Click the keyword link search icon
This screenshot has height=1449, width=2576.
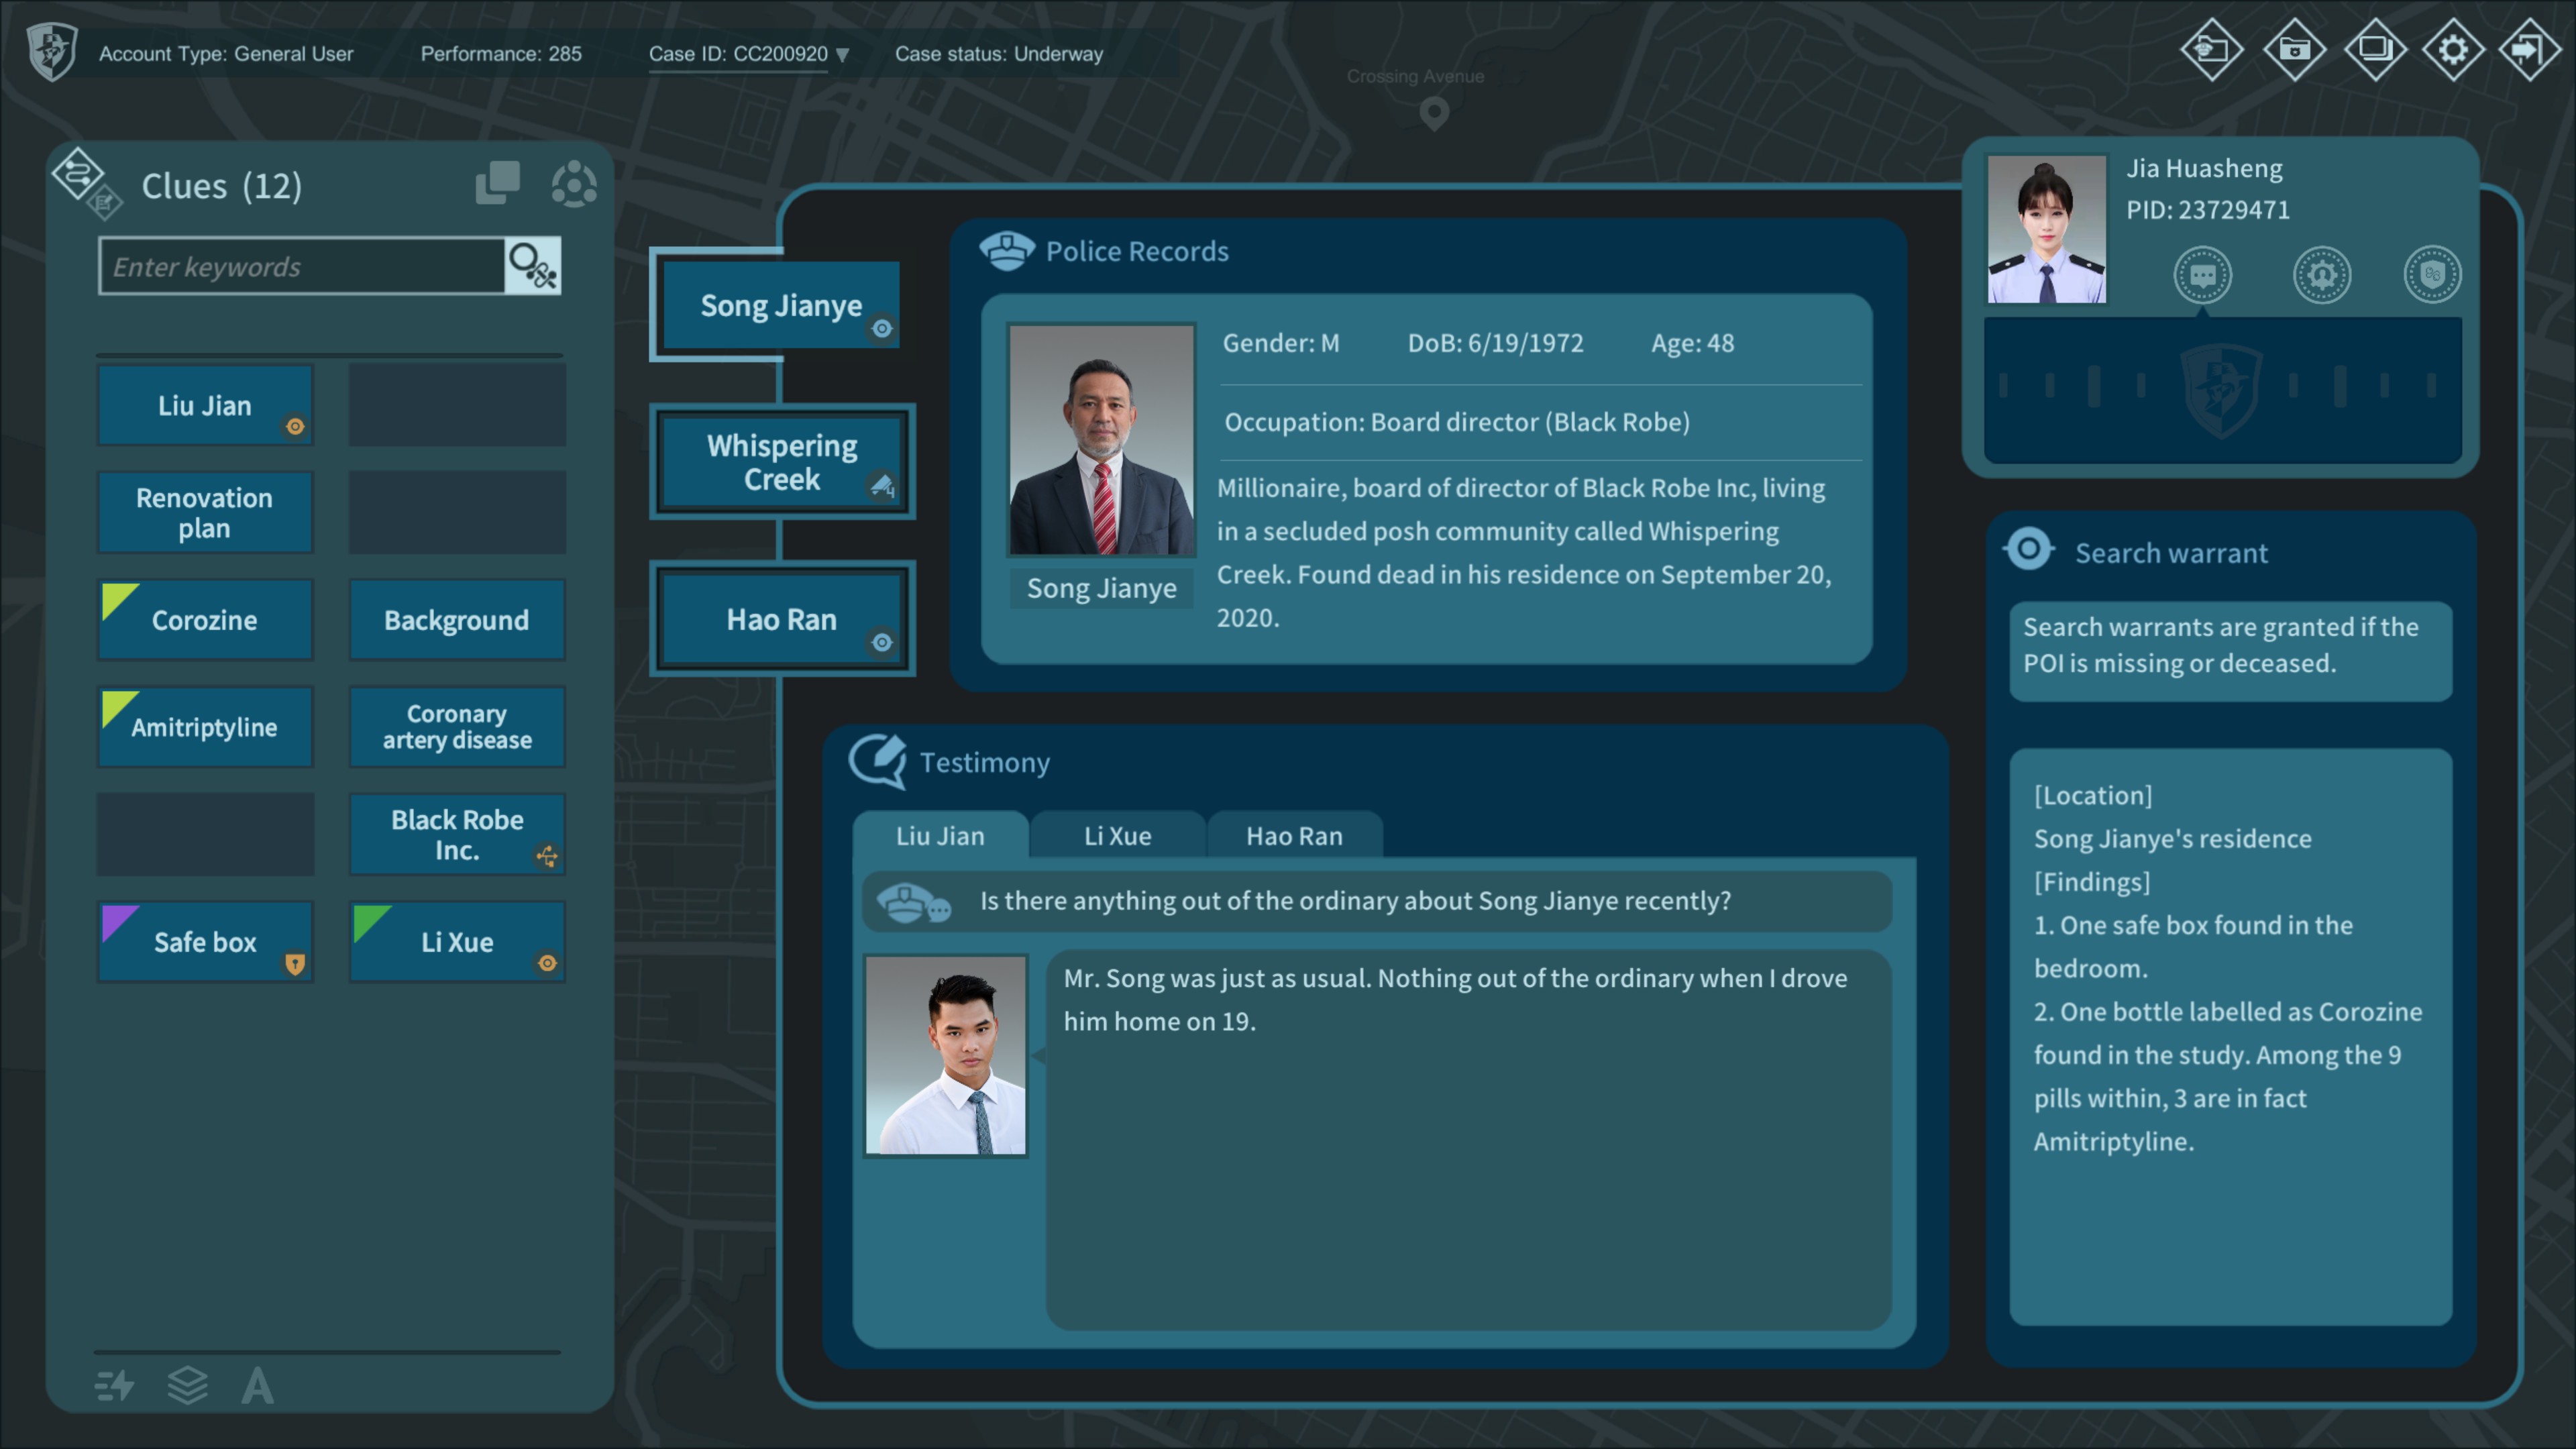532,266
